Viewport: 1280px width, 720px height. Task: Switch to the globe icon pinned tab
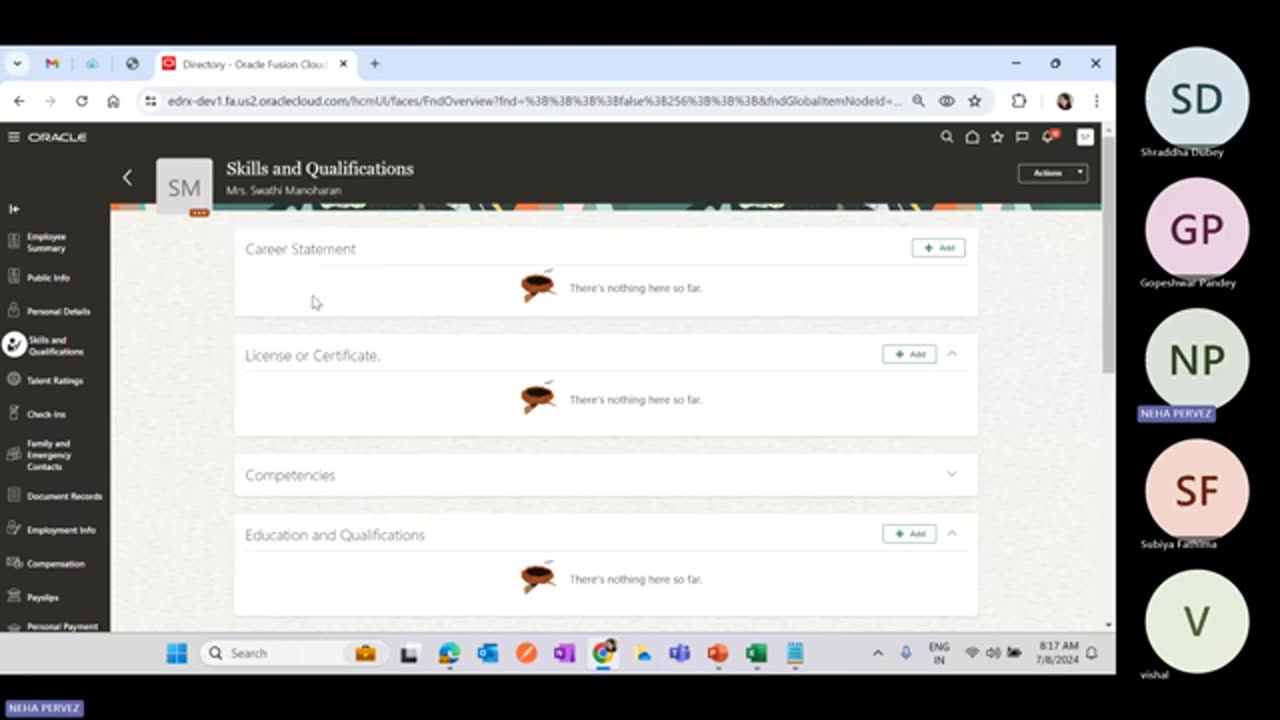(x=132, y=63)
